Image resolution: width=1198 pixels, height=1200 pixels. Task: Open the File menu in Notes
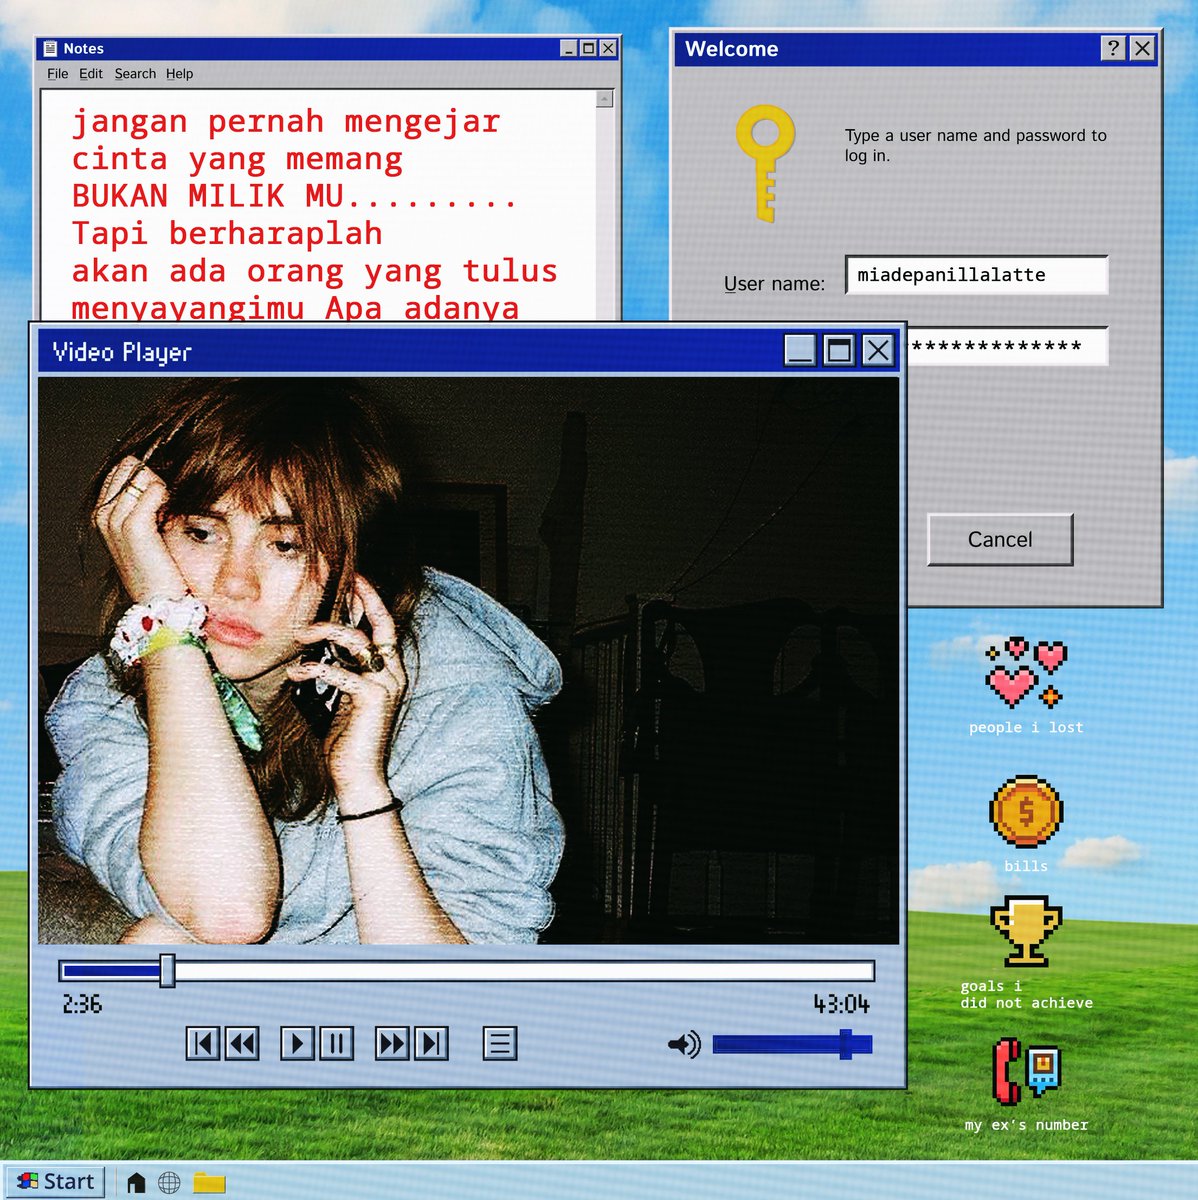pos(58,74)
